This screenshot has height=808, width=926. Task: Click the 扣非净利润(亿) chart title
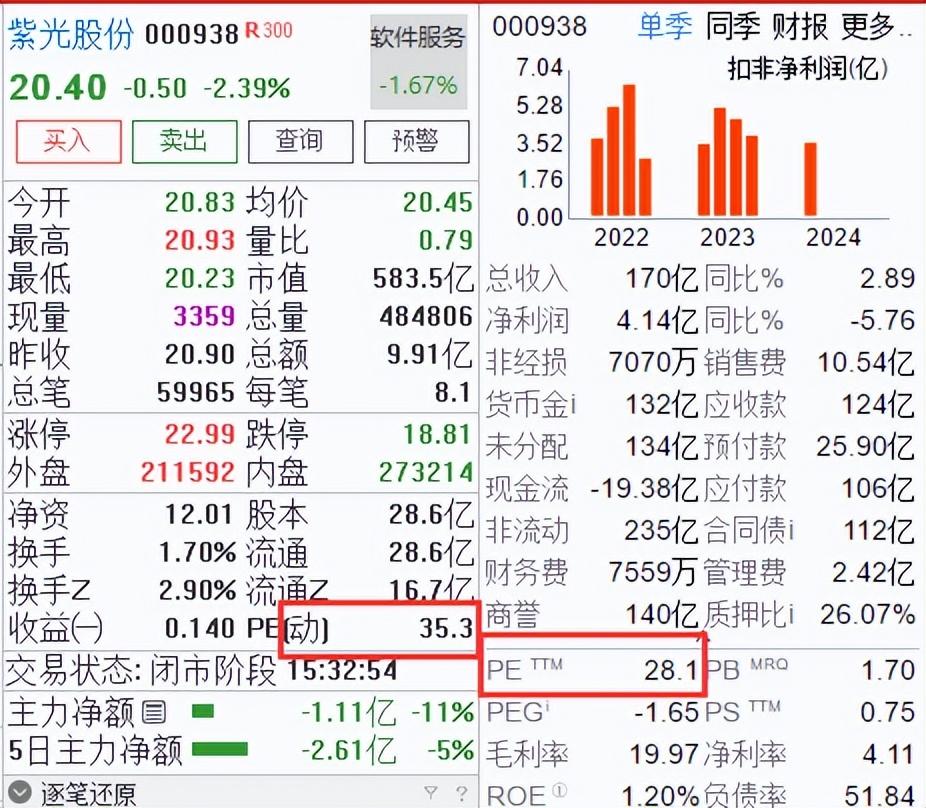point(807,69)
